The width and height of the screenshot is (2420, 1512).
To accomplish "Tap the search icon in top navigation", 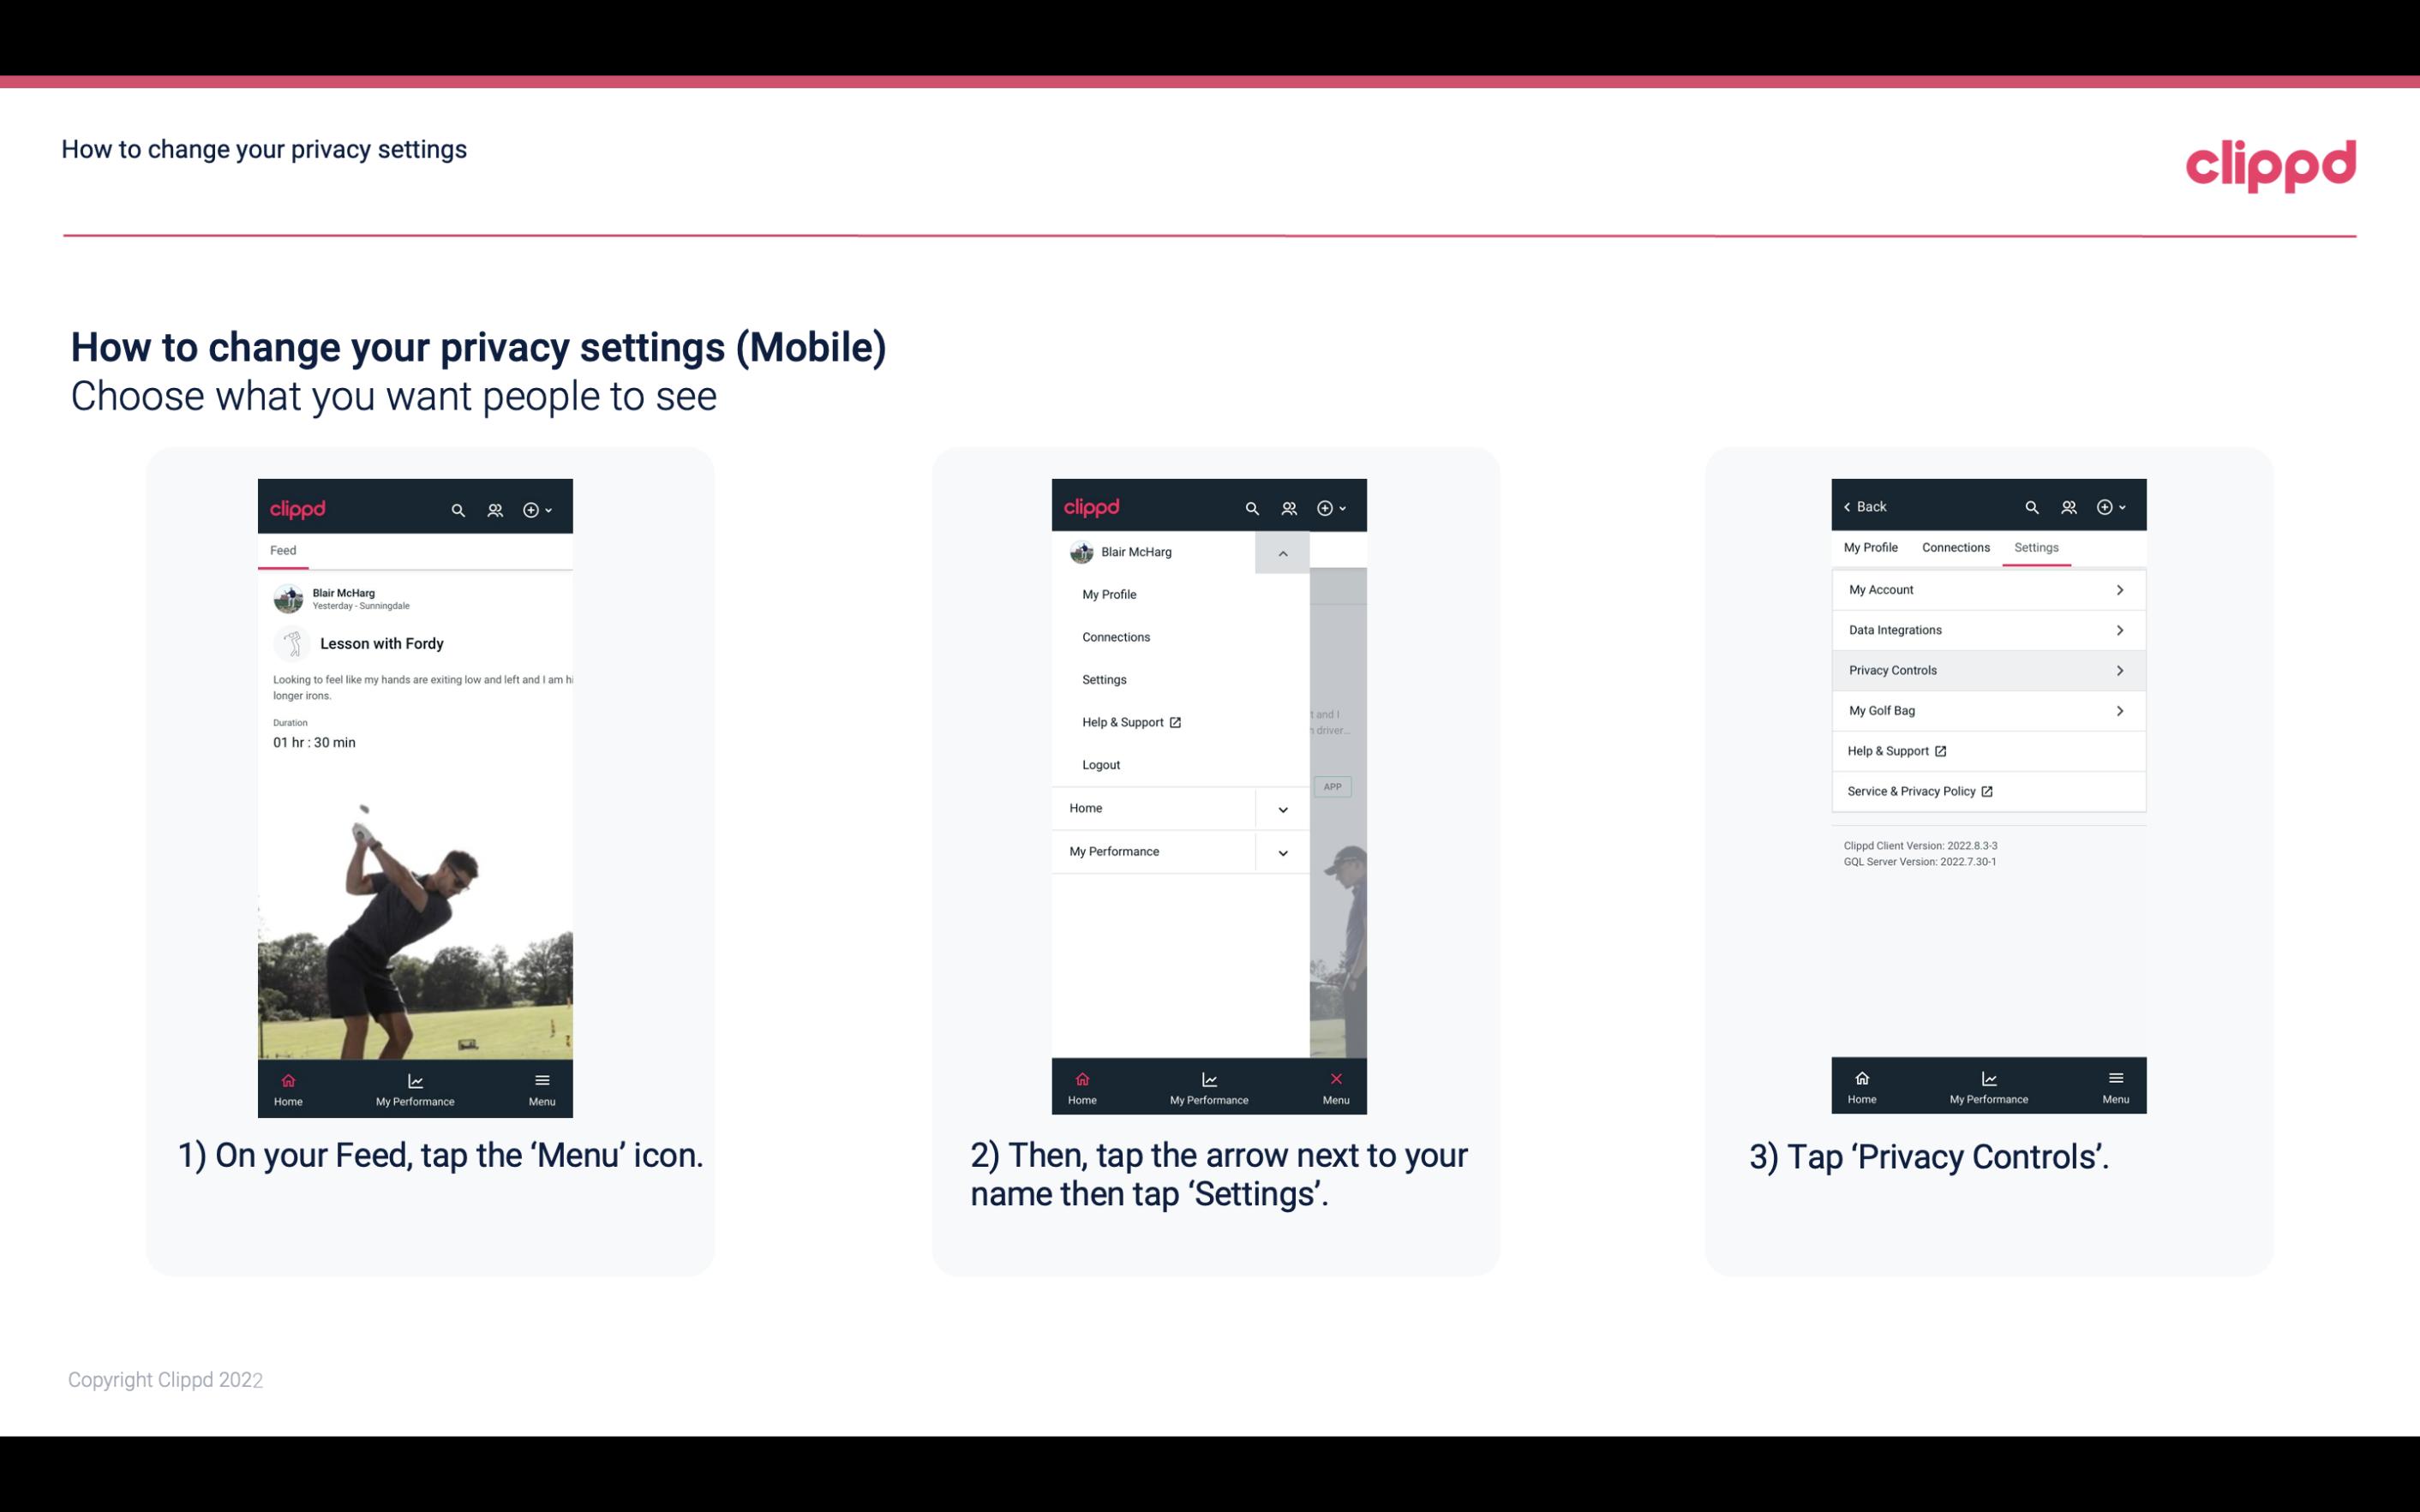I will (460, 507).
